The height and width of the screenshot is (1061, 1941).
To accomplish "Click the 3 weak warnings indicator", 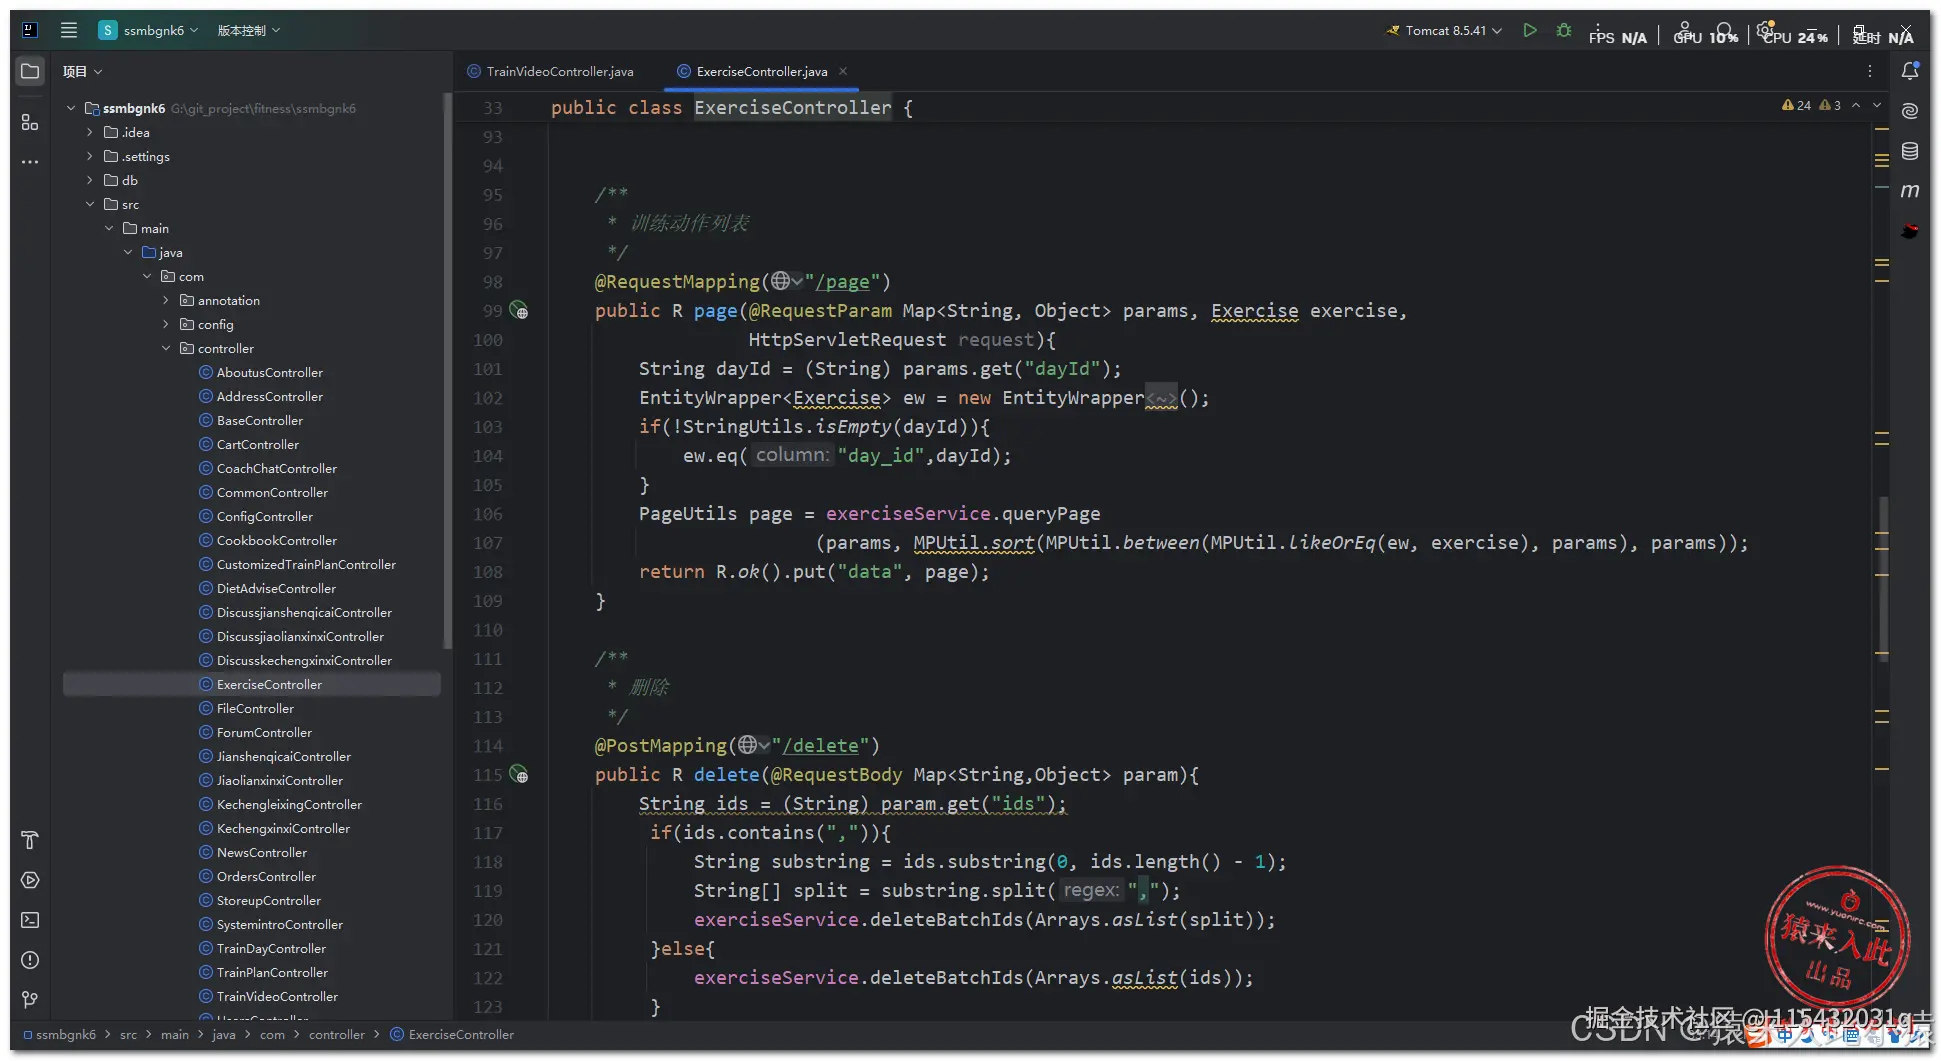I will coord(1830,105).
